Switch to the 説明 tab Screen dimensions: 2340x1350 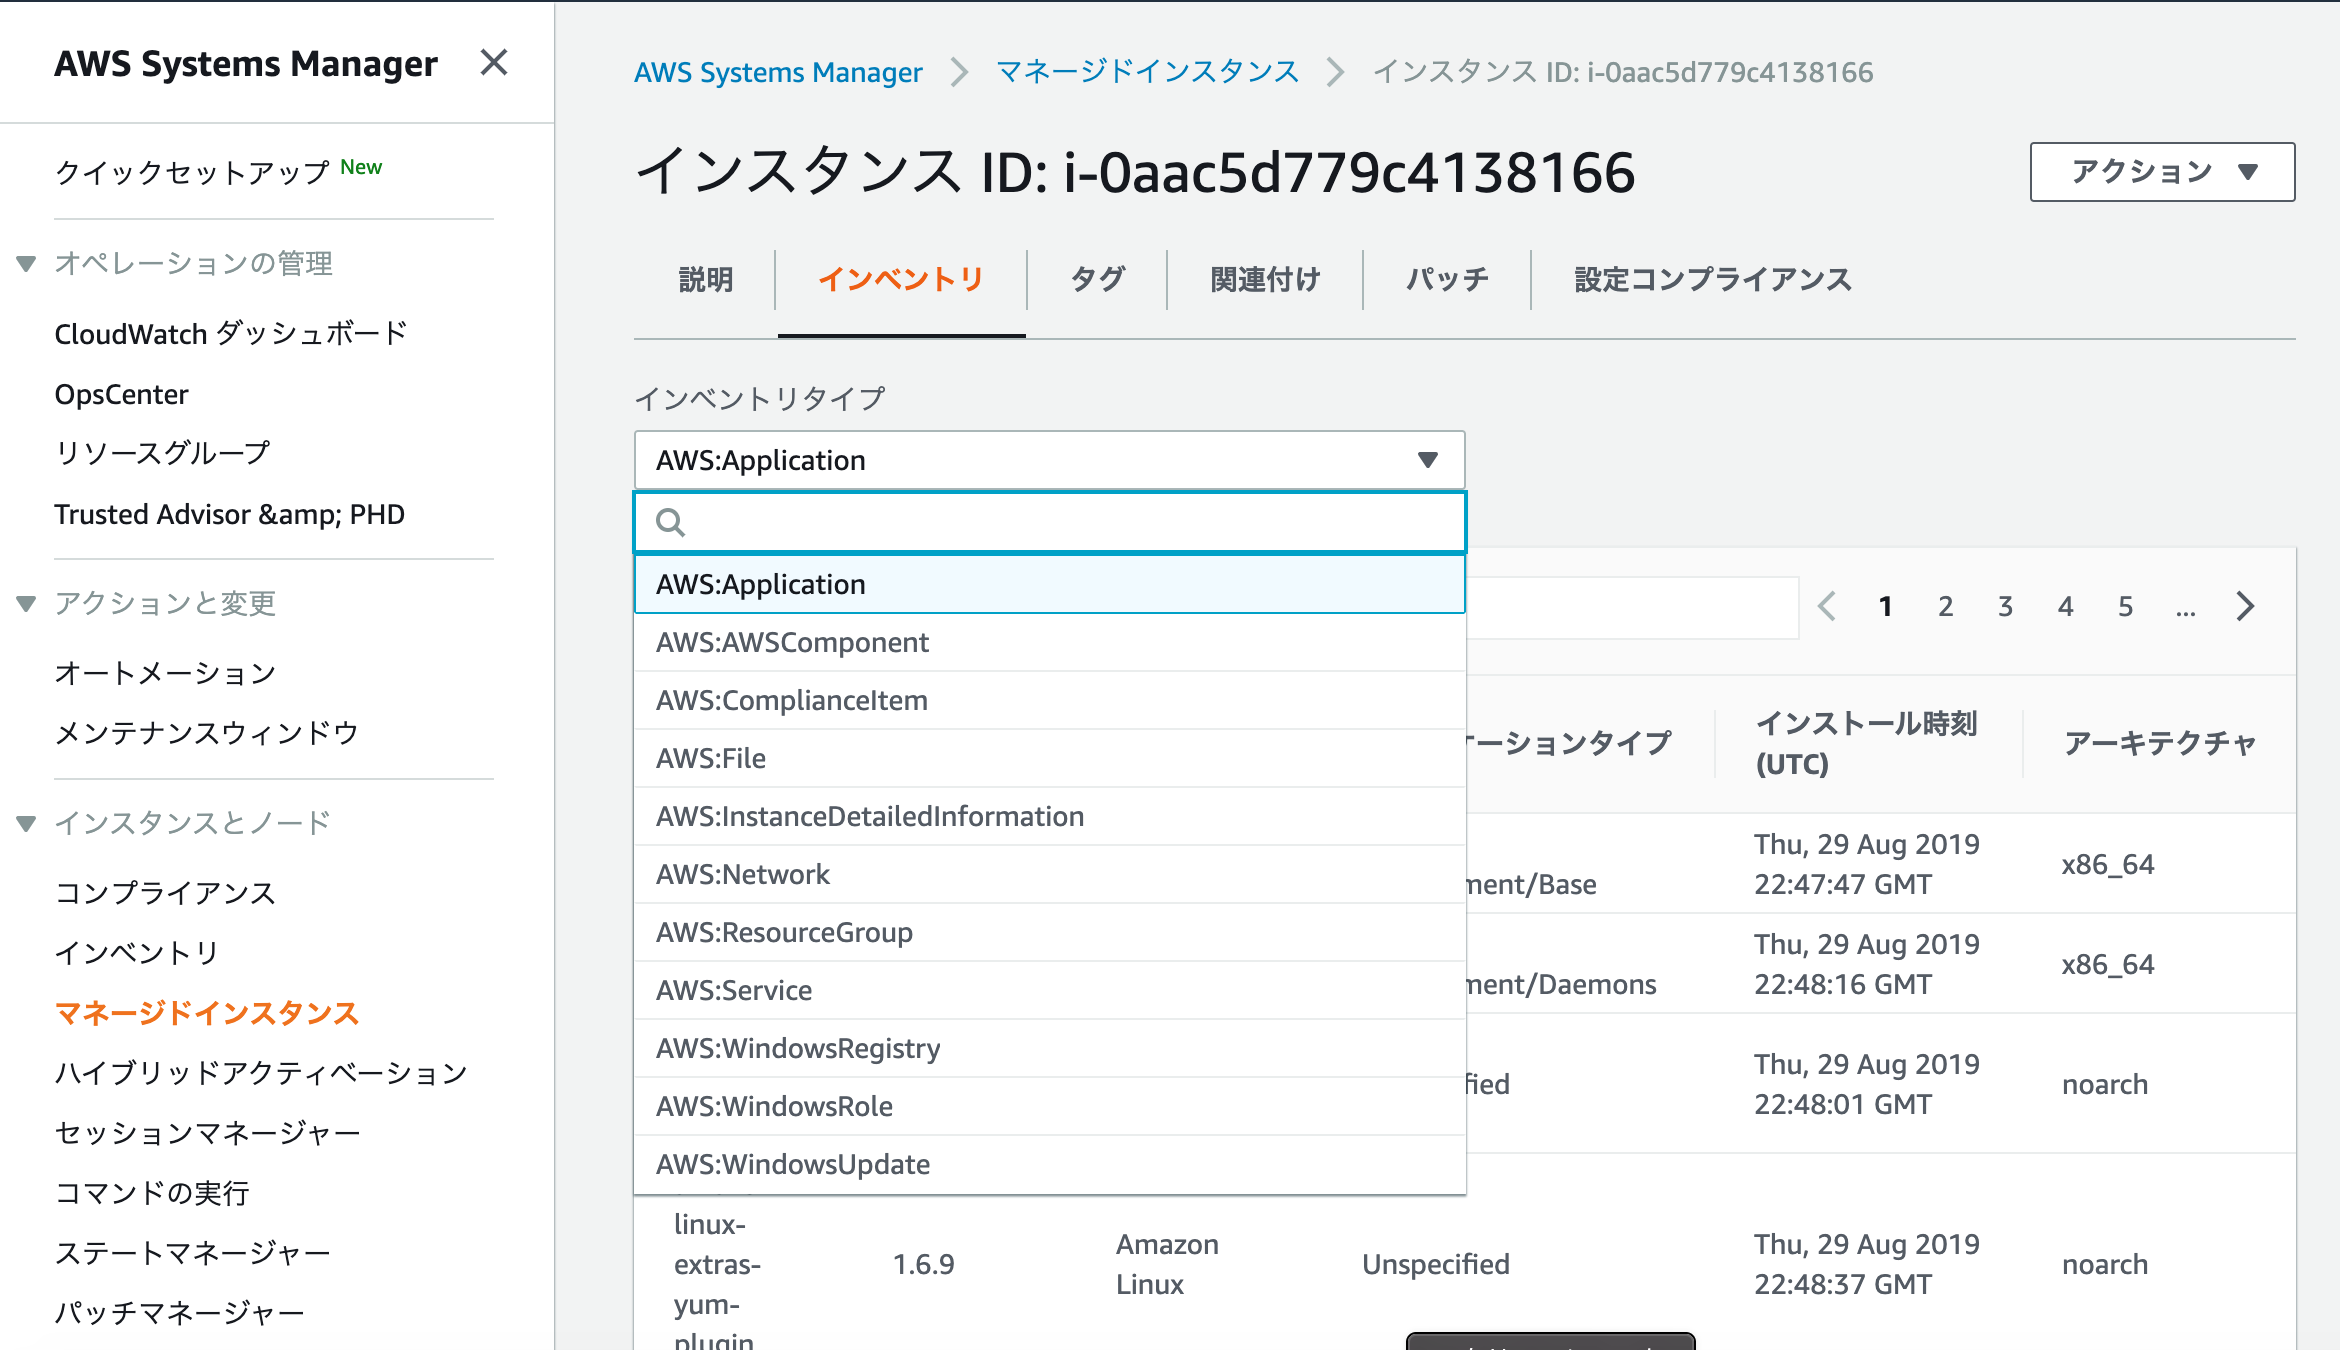click(x=706, y=279)
